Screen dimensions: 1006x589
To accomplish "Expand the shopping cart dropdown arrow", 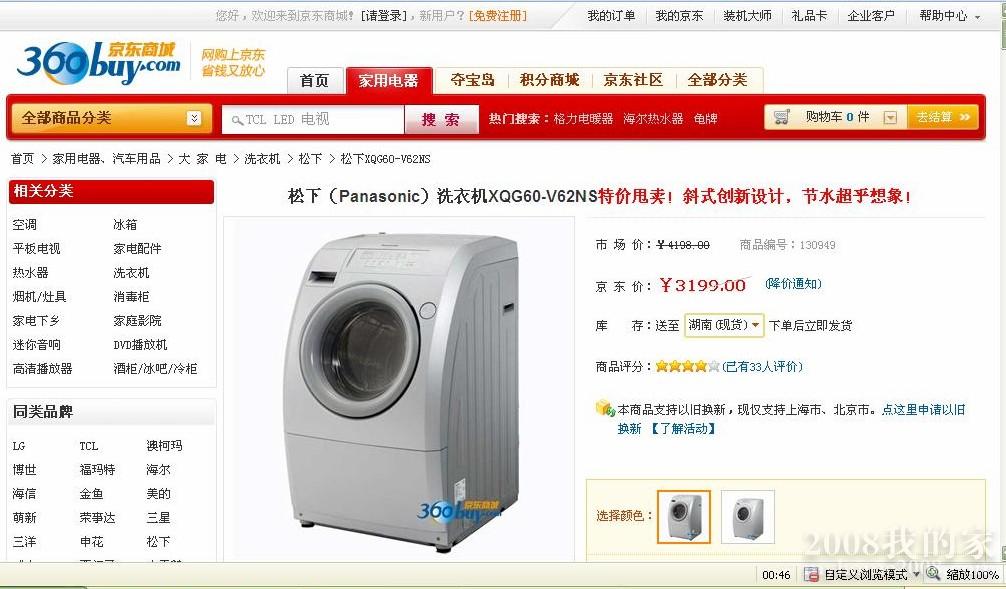I will 890,117.
